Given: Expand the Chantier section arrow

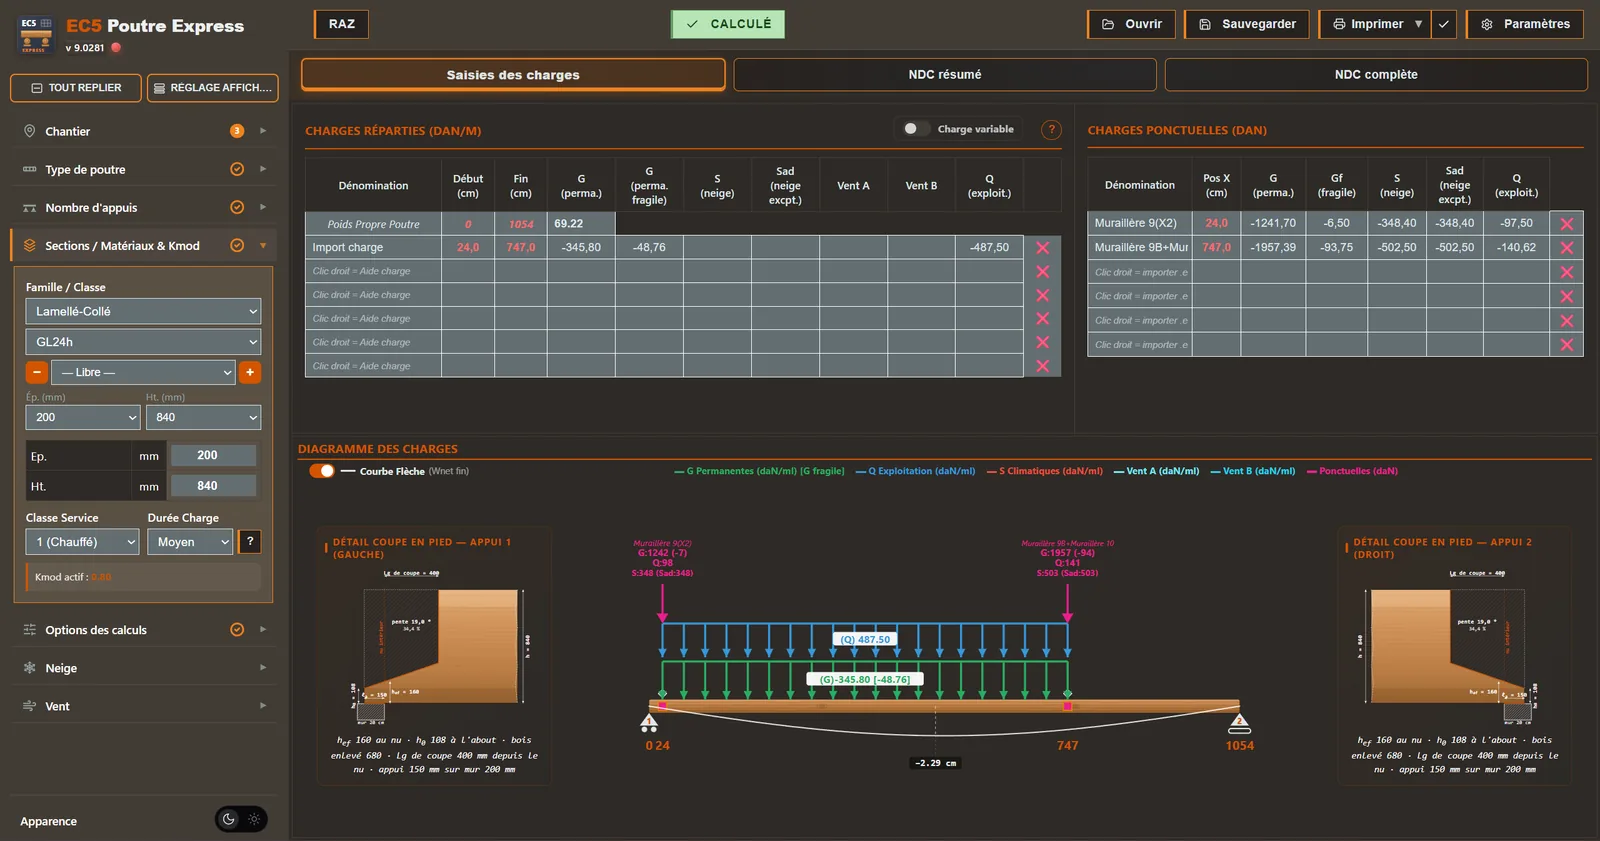Looking at the screenshot, I should click(x=263, y=131).
